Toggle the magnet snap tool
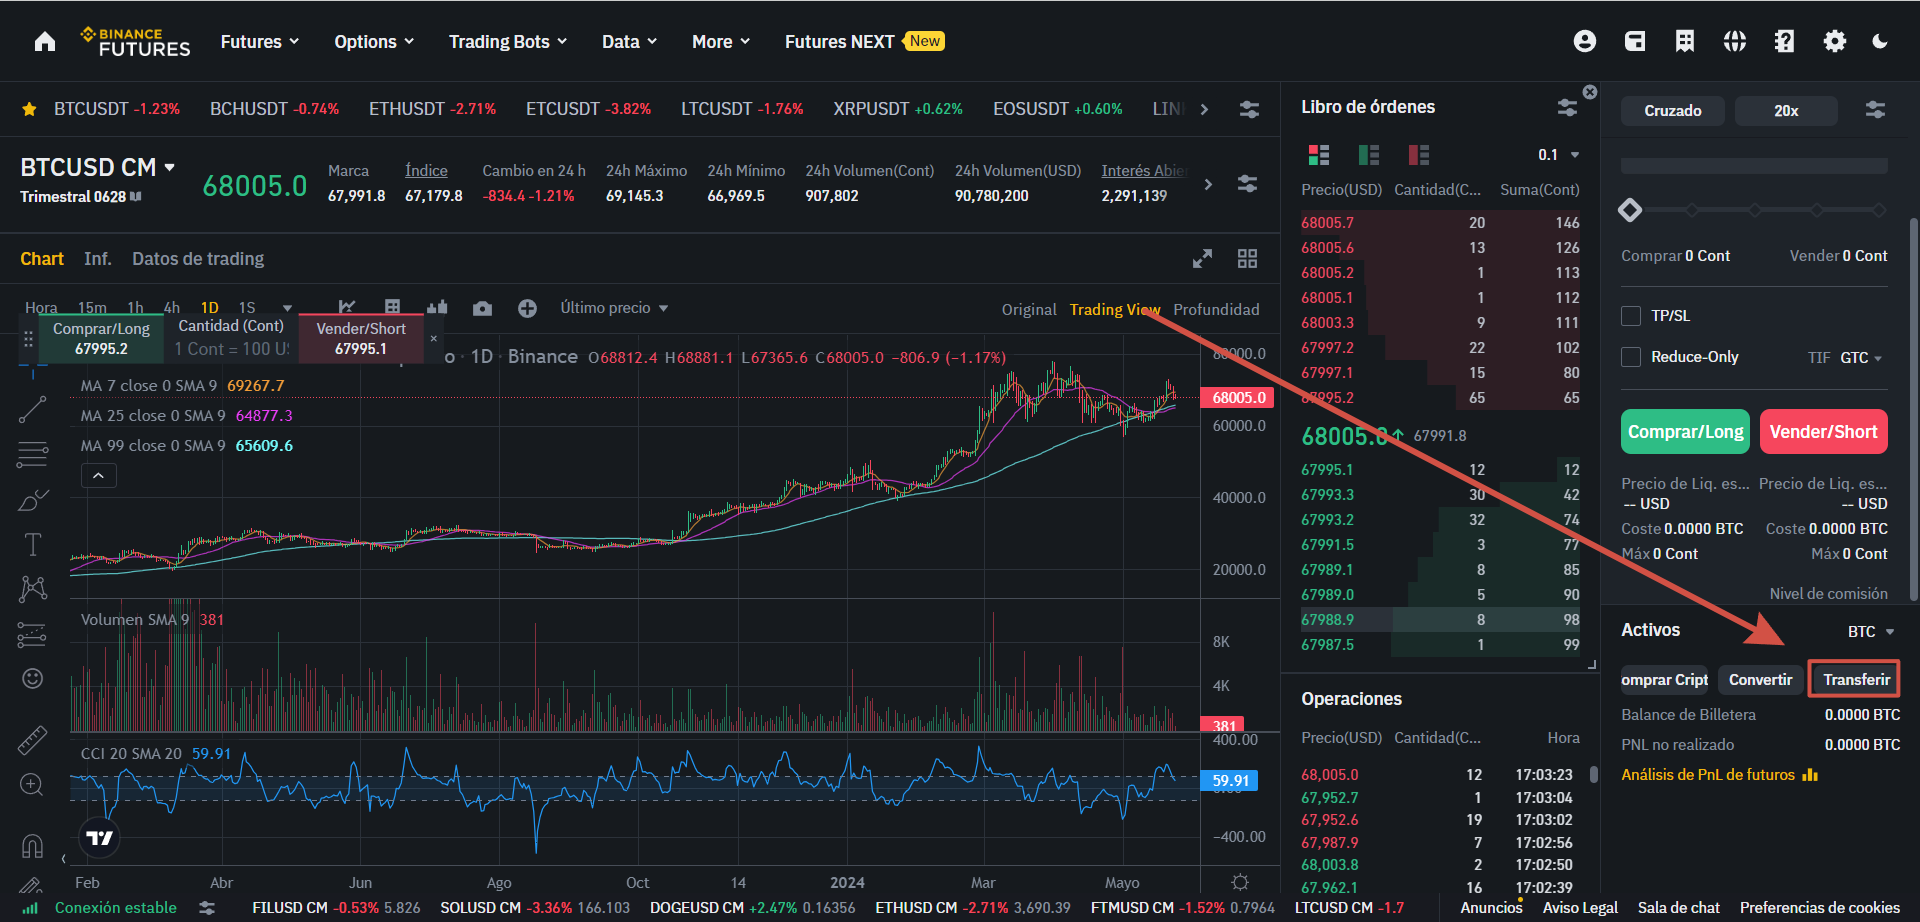The image size is (1920, 922). point(32,846)
